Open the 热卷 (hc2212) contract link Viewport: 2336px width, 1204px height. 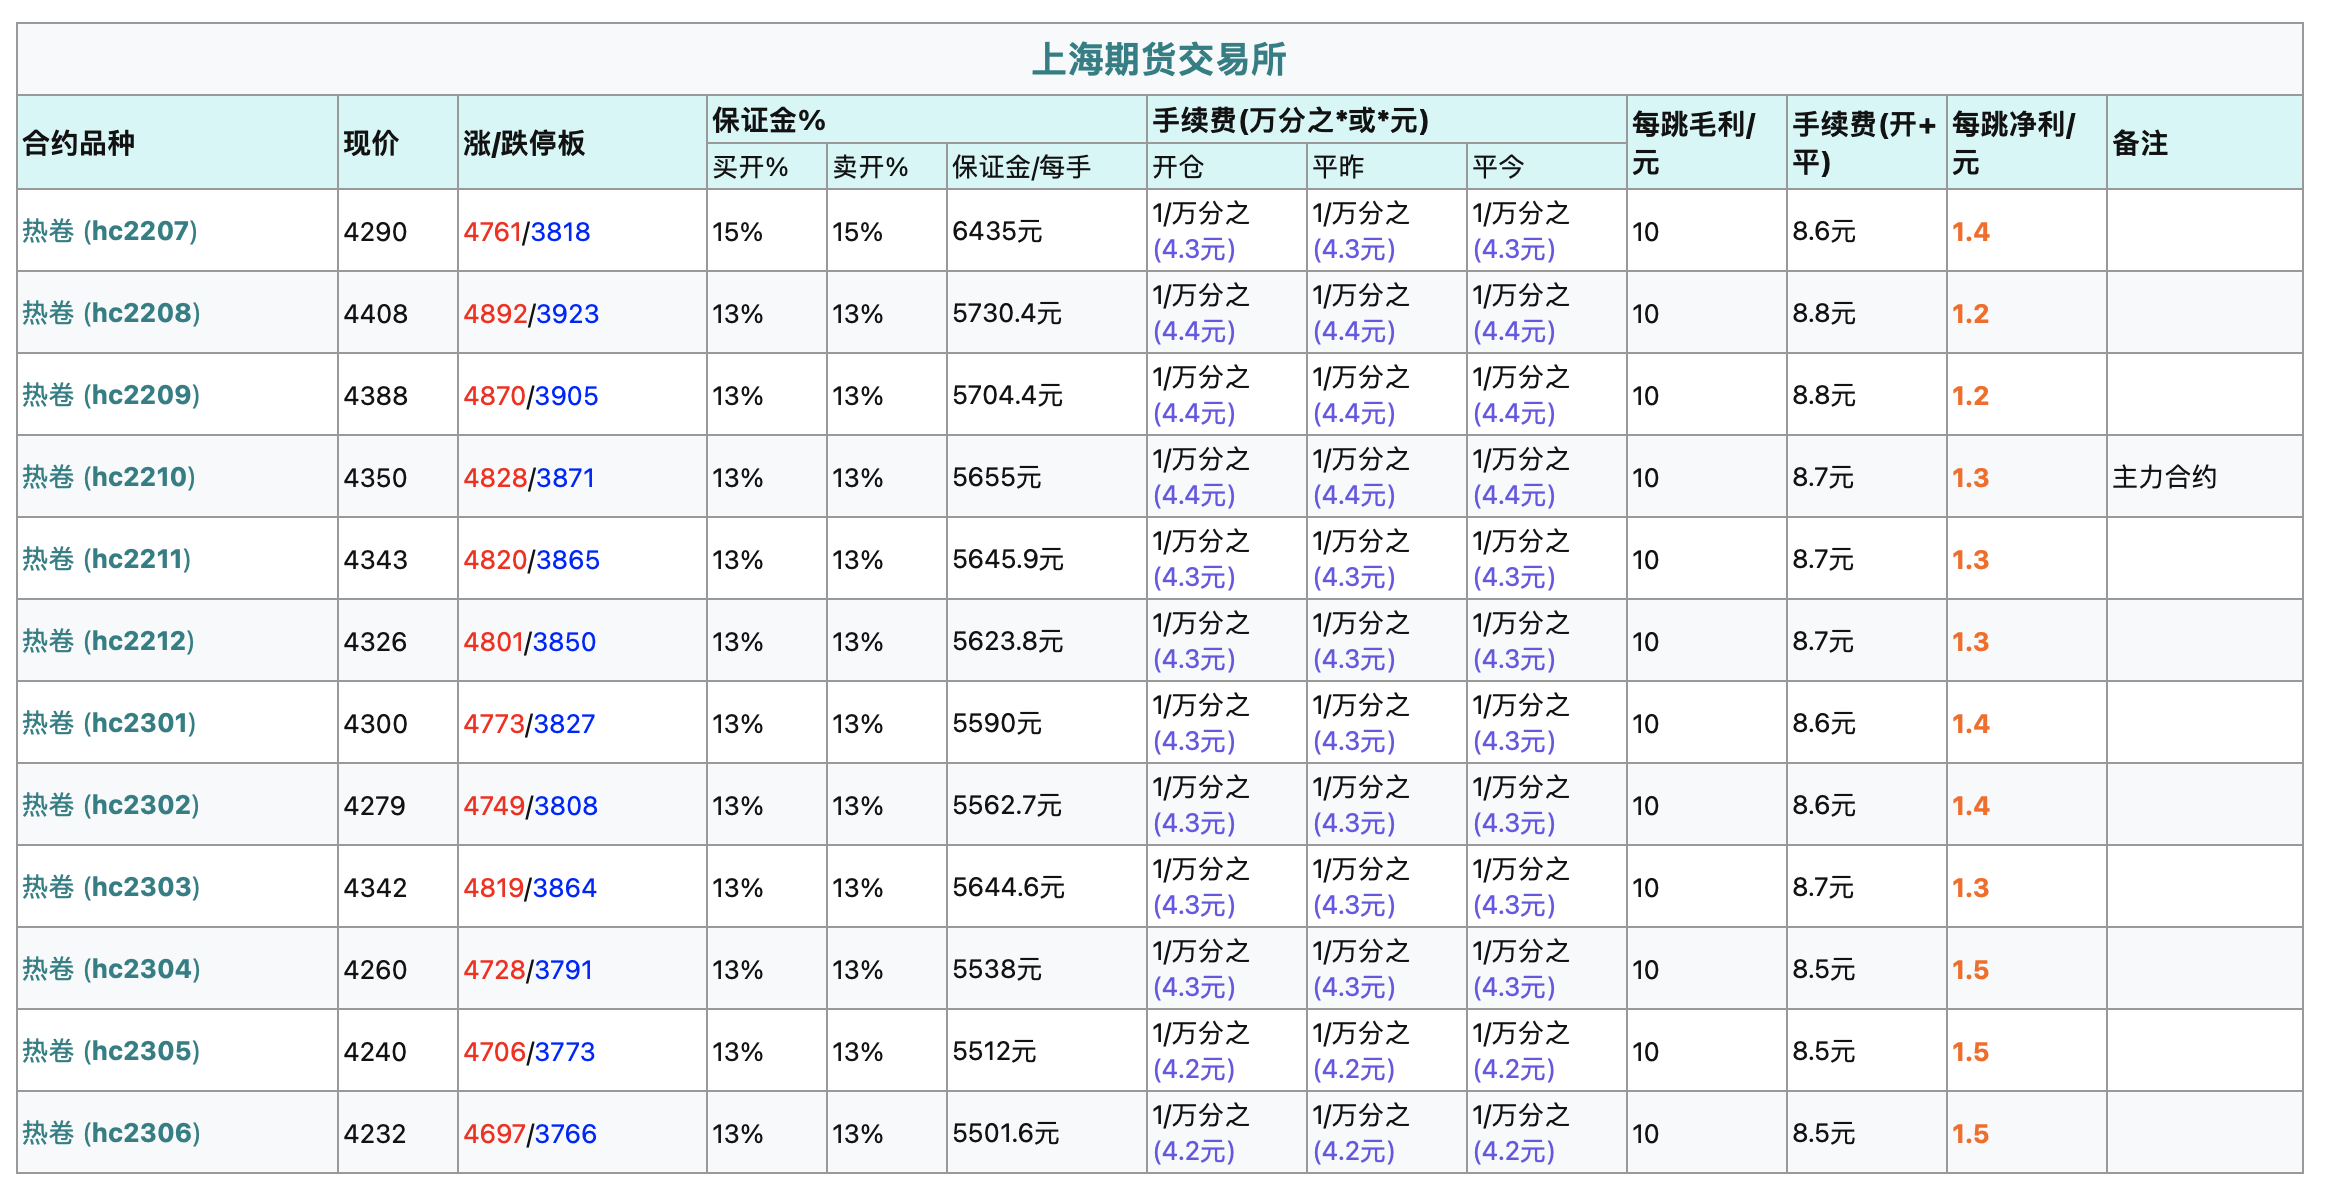109,641
